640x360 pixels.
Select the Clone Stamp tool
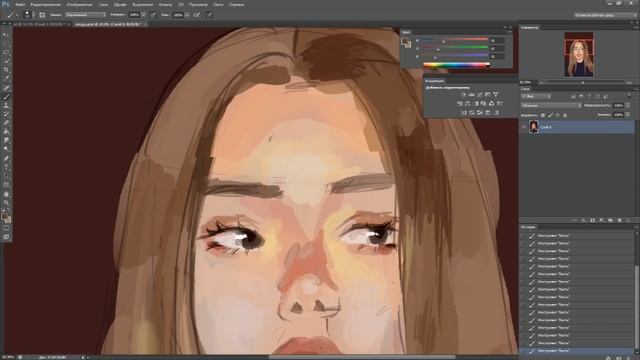tap(6, 105)
